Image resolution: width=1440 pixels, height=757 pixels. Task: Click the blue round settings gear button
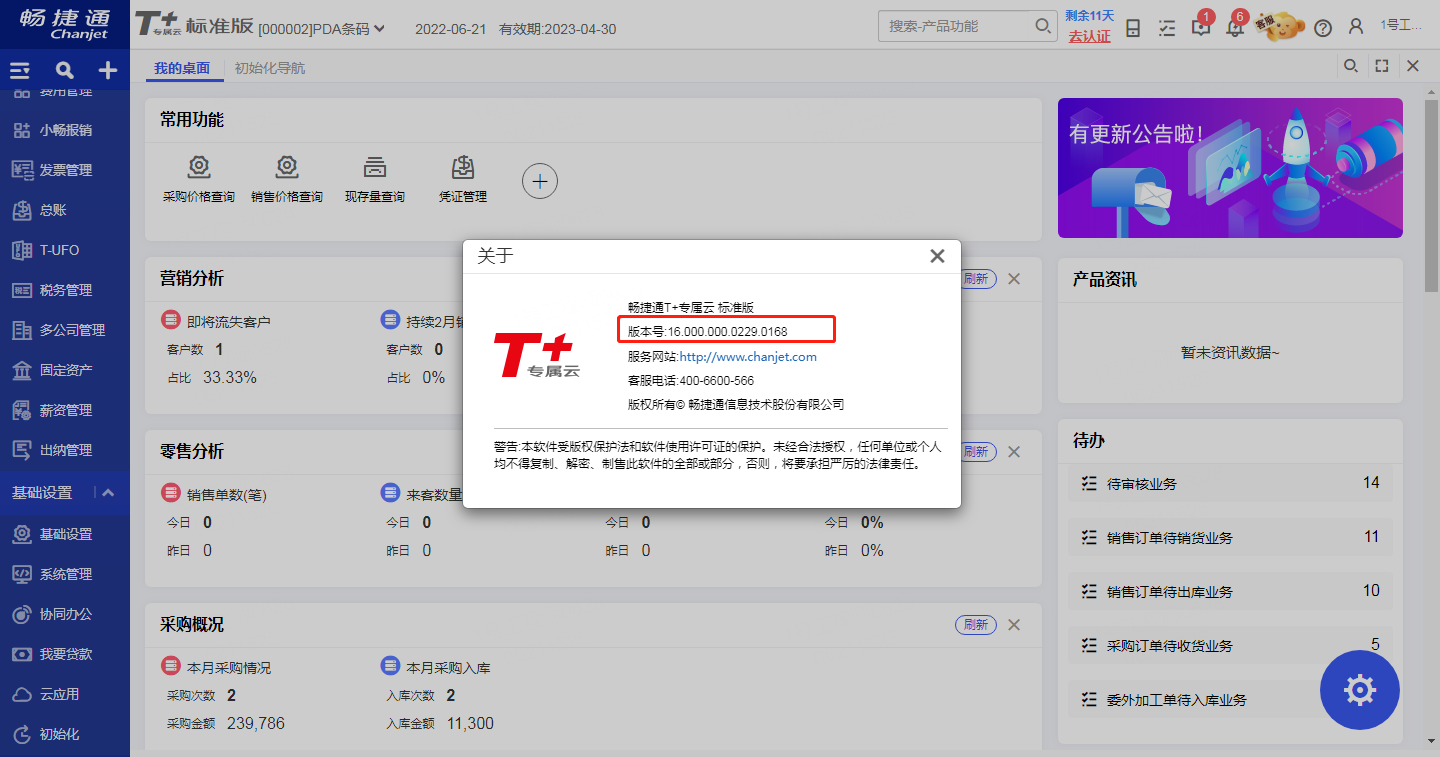(x=1360, y=689)
